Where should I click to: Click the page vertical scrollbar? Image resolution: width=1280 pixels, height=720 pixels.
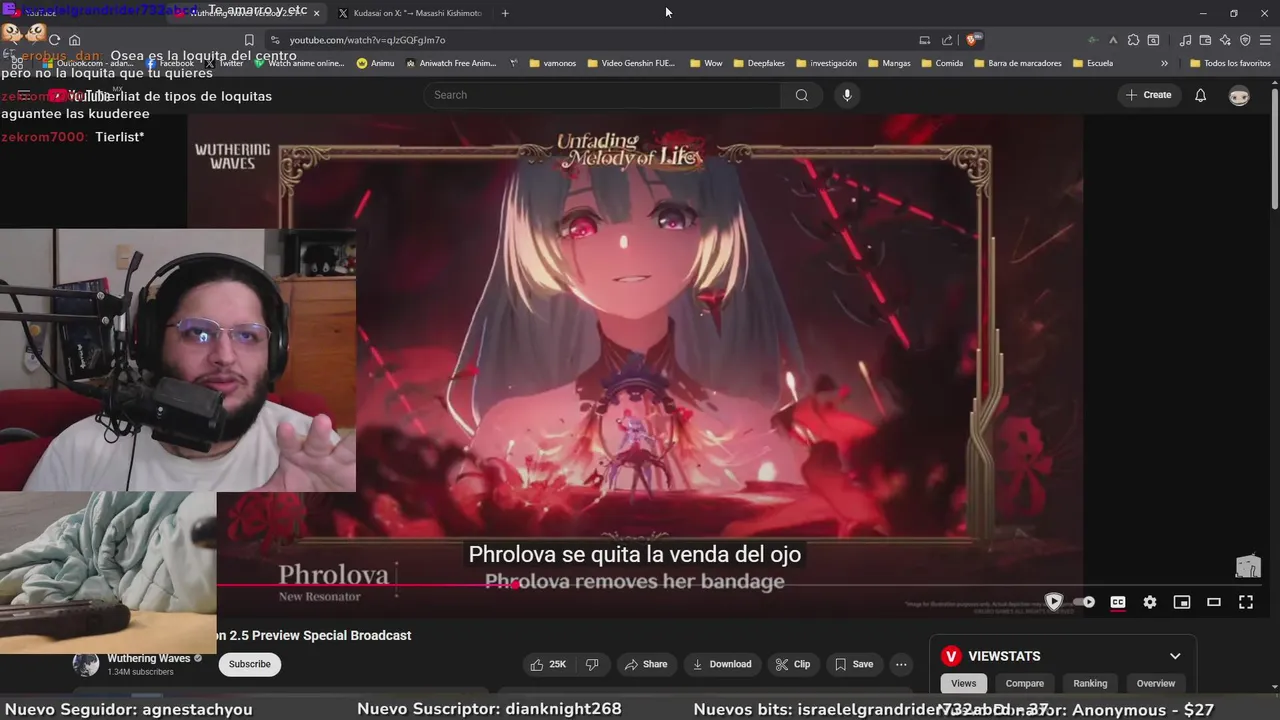coord(1274,150)
